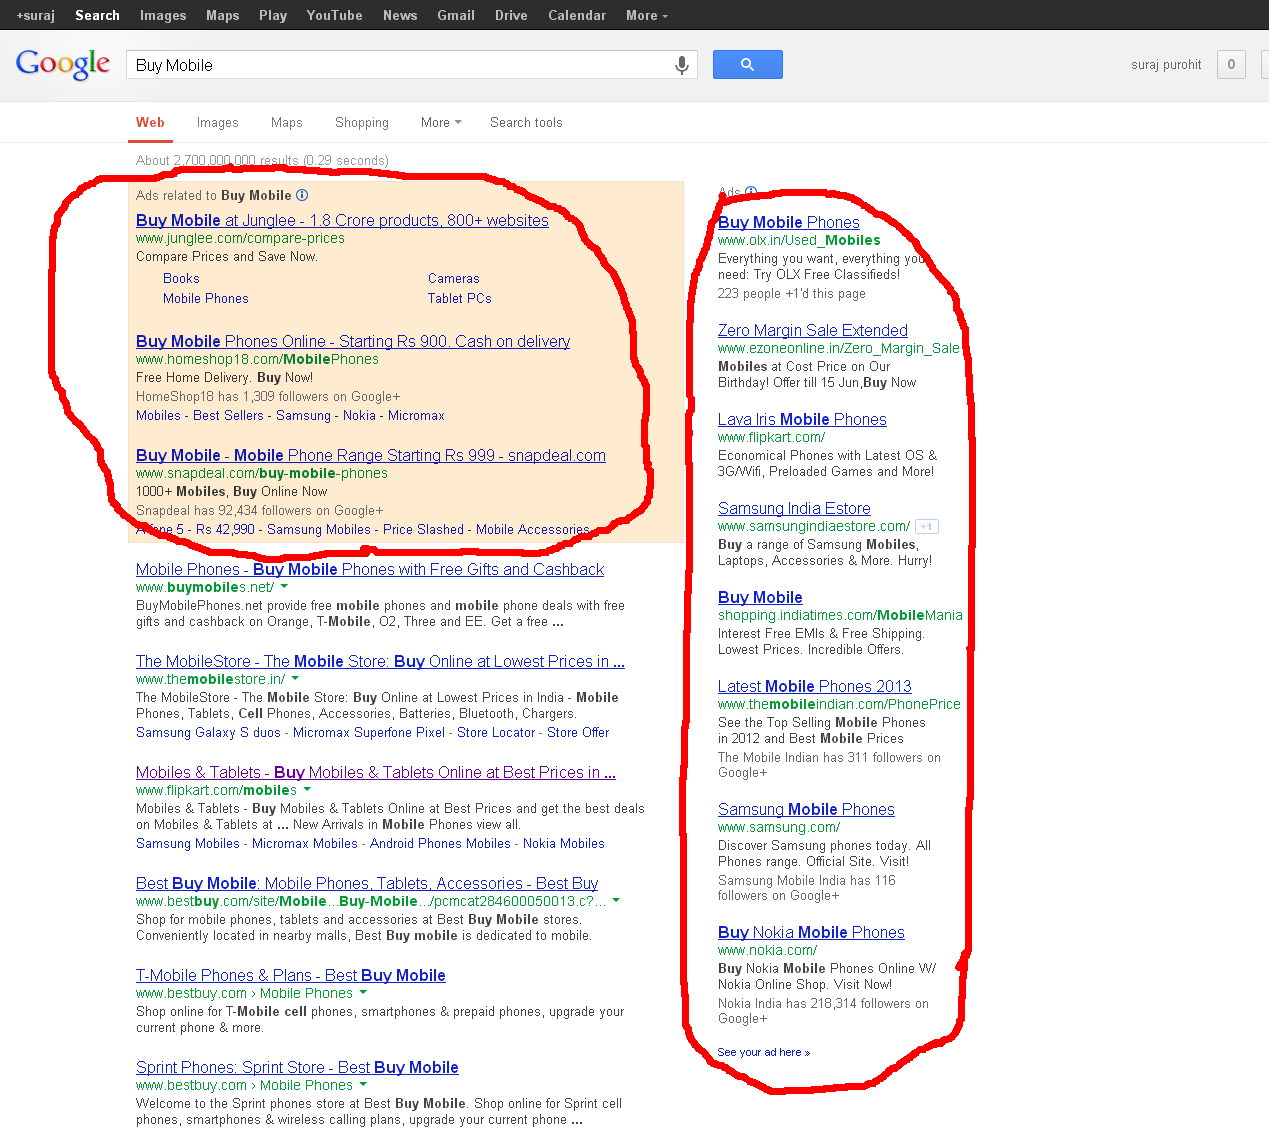Open dropdown arrow next to www.themobilestore.in
Image resolution: width=1269 pixels, height=1136 pixels.
point(295,679)
